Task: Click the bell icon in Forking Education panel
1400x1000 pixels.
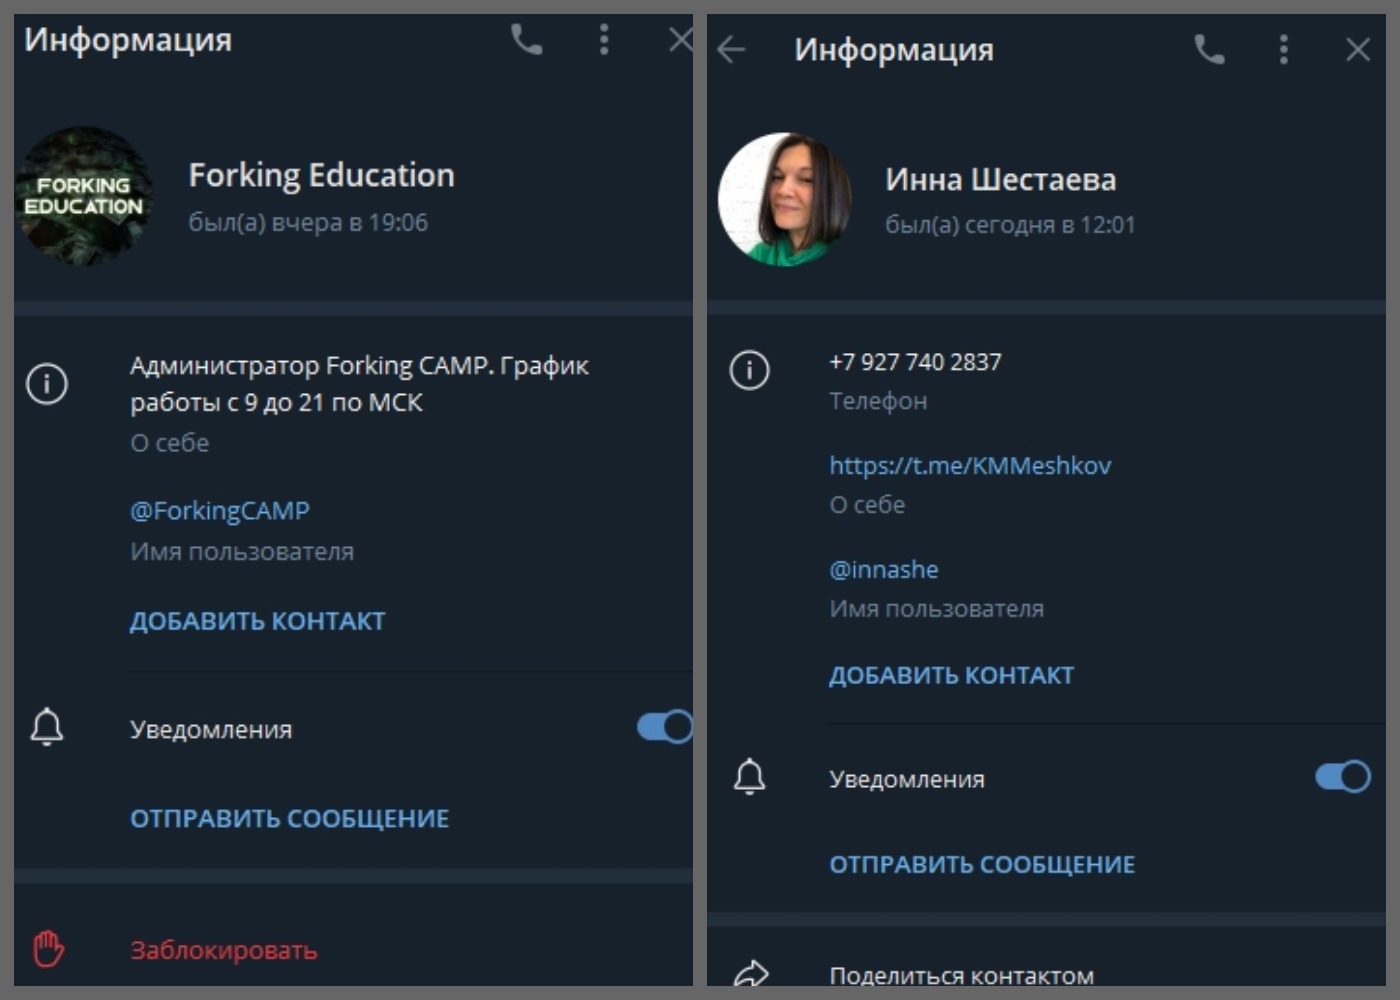Action: coord(47,727)
